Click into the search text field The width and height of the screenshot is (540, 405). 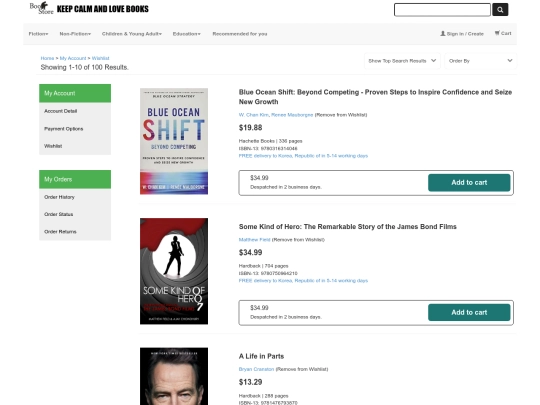pos(442,10)
